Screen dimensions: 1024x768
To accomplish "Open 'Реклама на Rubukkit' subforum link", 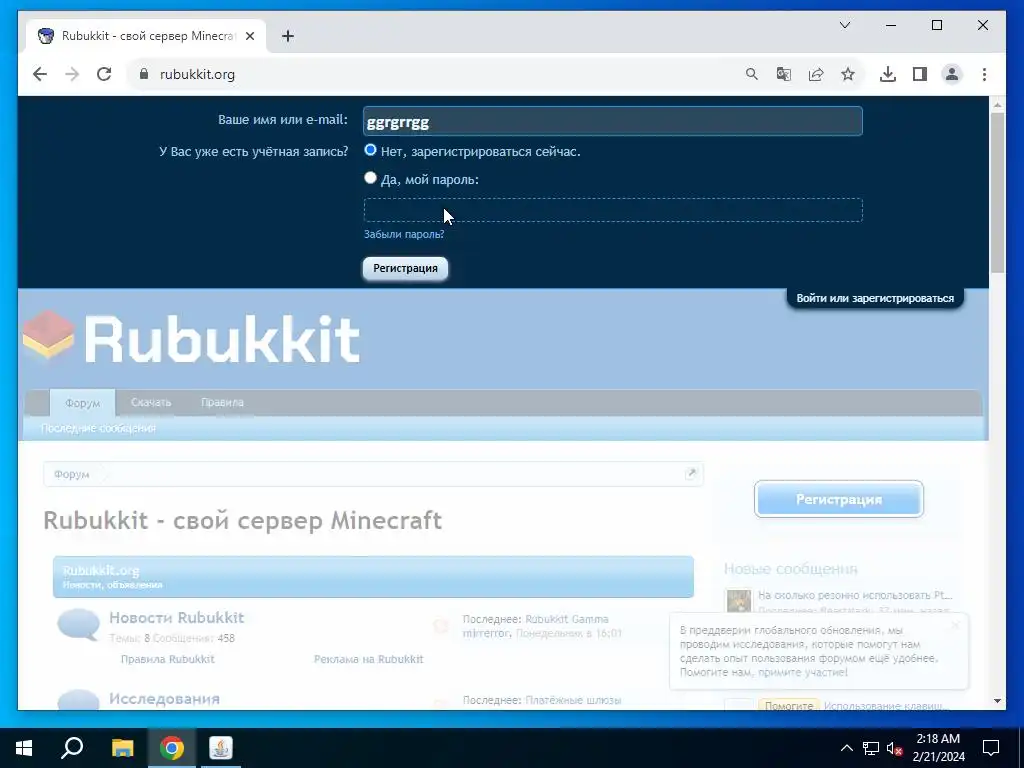I will click(x=368, y=660).
